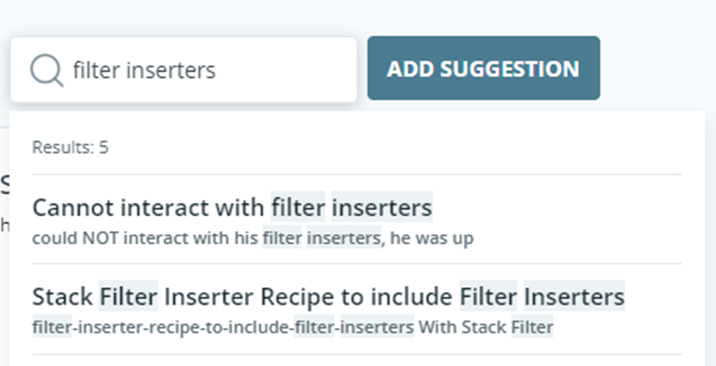Open "Stack Filter Inserter Recipe" search result
716x366 pixels.
click(x=328, y=297)
